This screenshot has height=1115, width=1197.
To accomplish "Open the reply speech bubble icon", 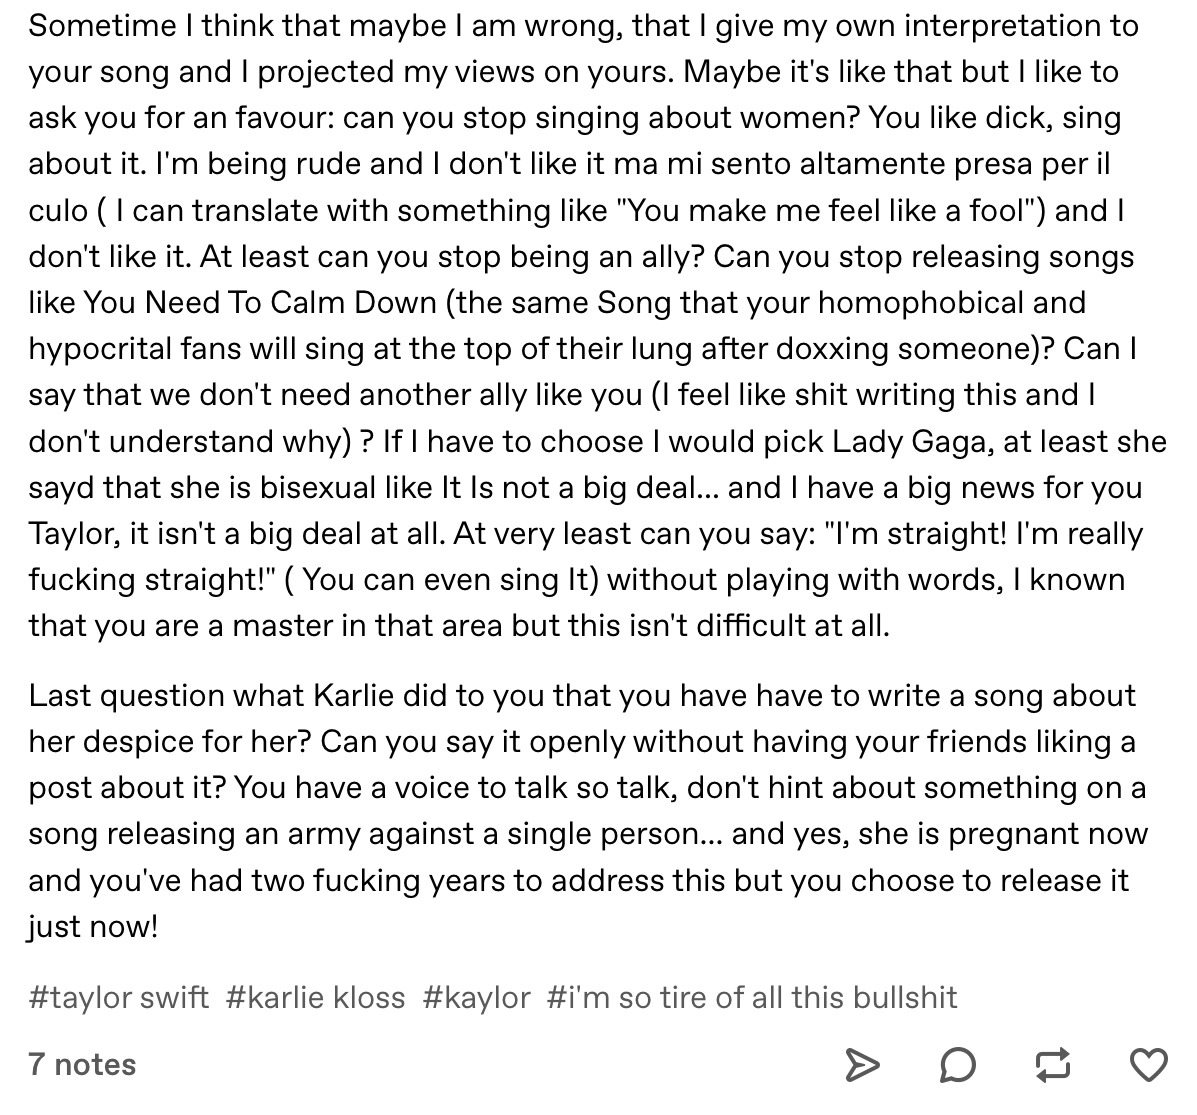I will [957, 1065].
